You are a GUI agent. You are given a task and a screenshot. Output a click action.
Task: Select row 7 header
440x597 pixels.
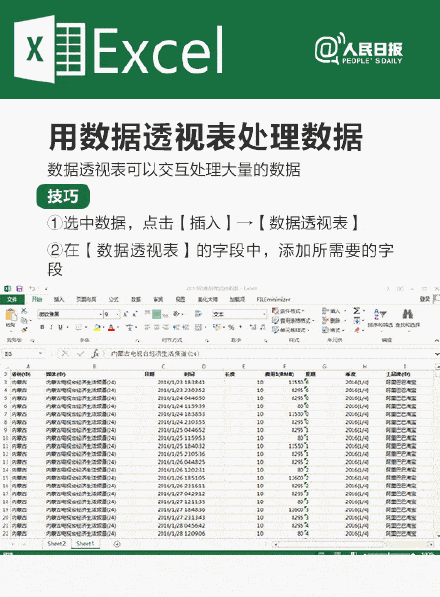(x=5, y=414)
